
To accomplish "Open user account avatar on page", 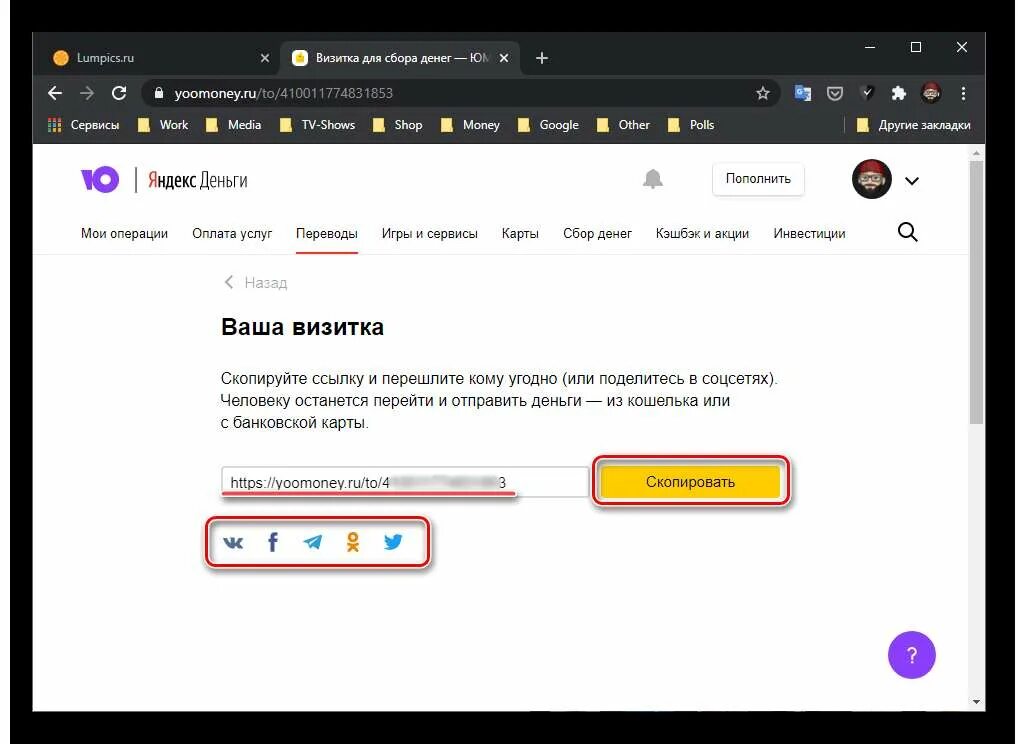I will [871, 179].
